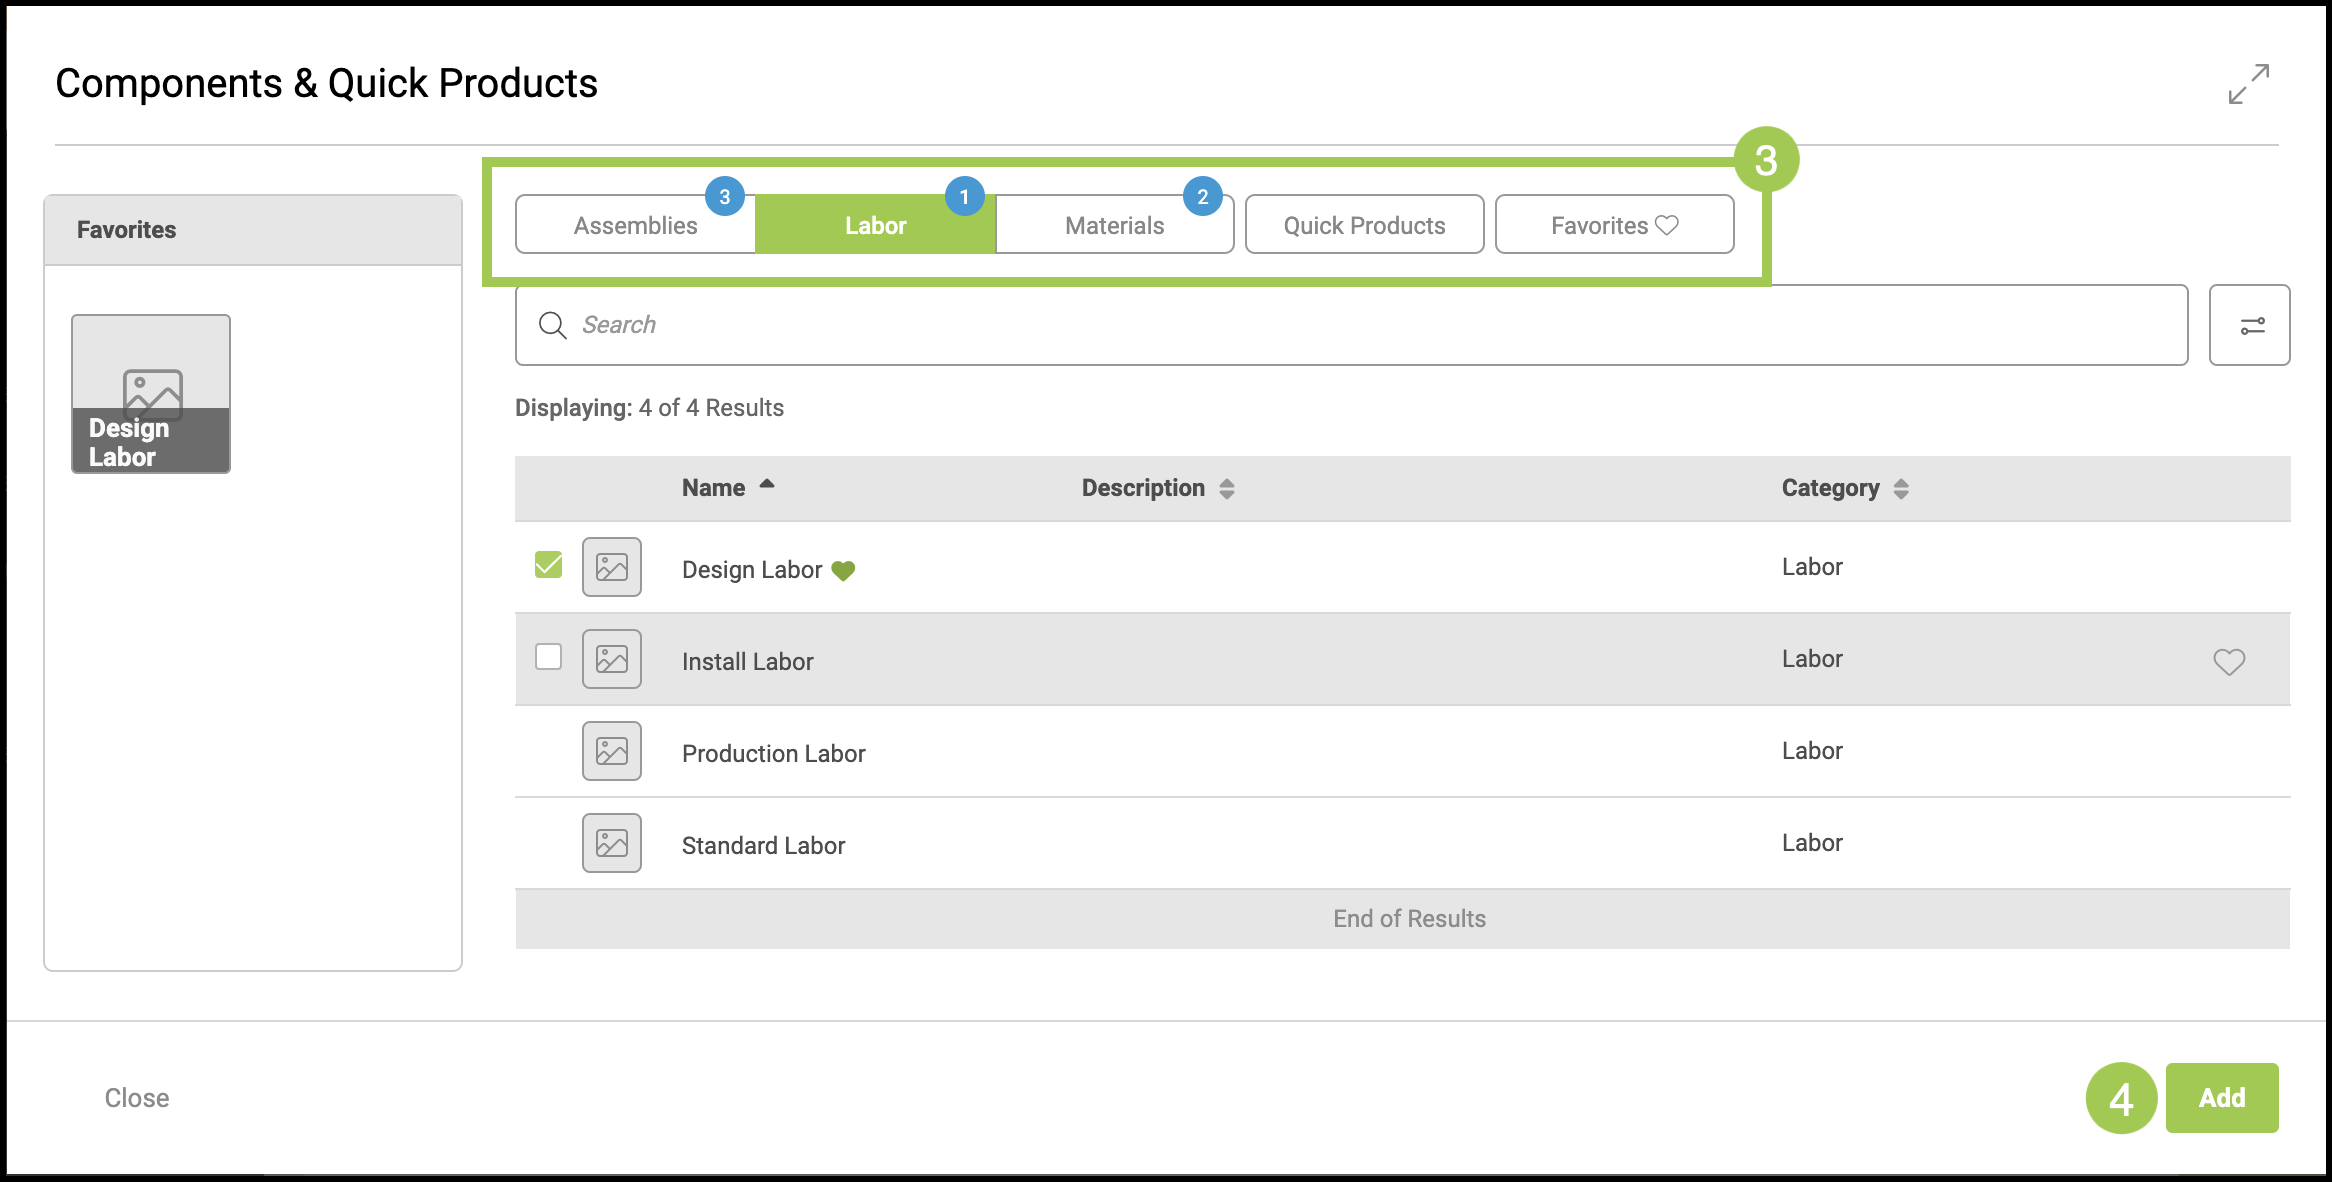Select the Design Labor favorites thumbnail

point(151,394)
